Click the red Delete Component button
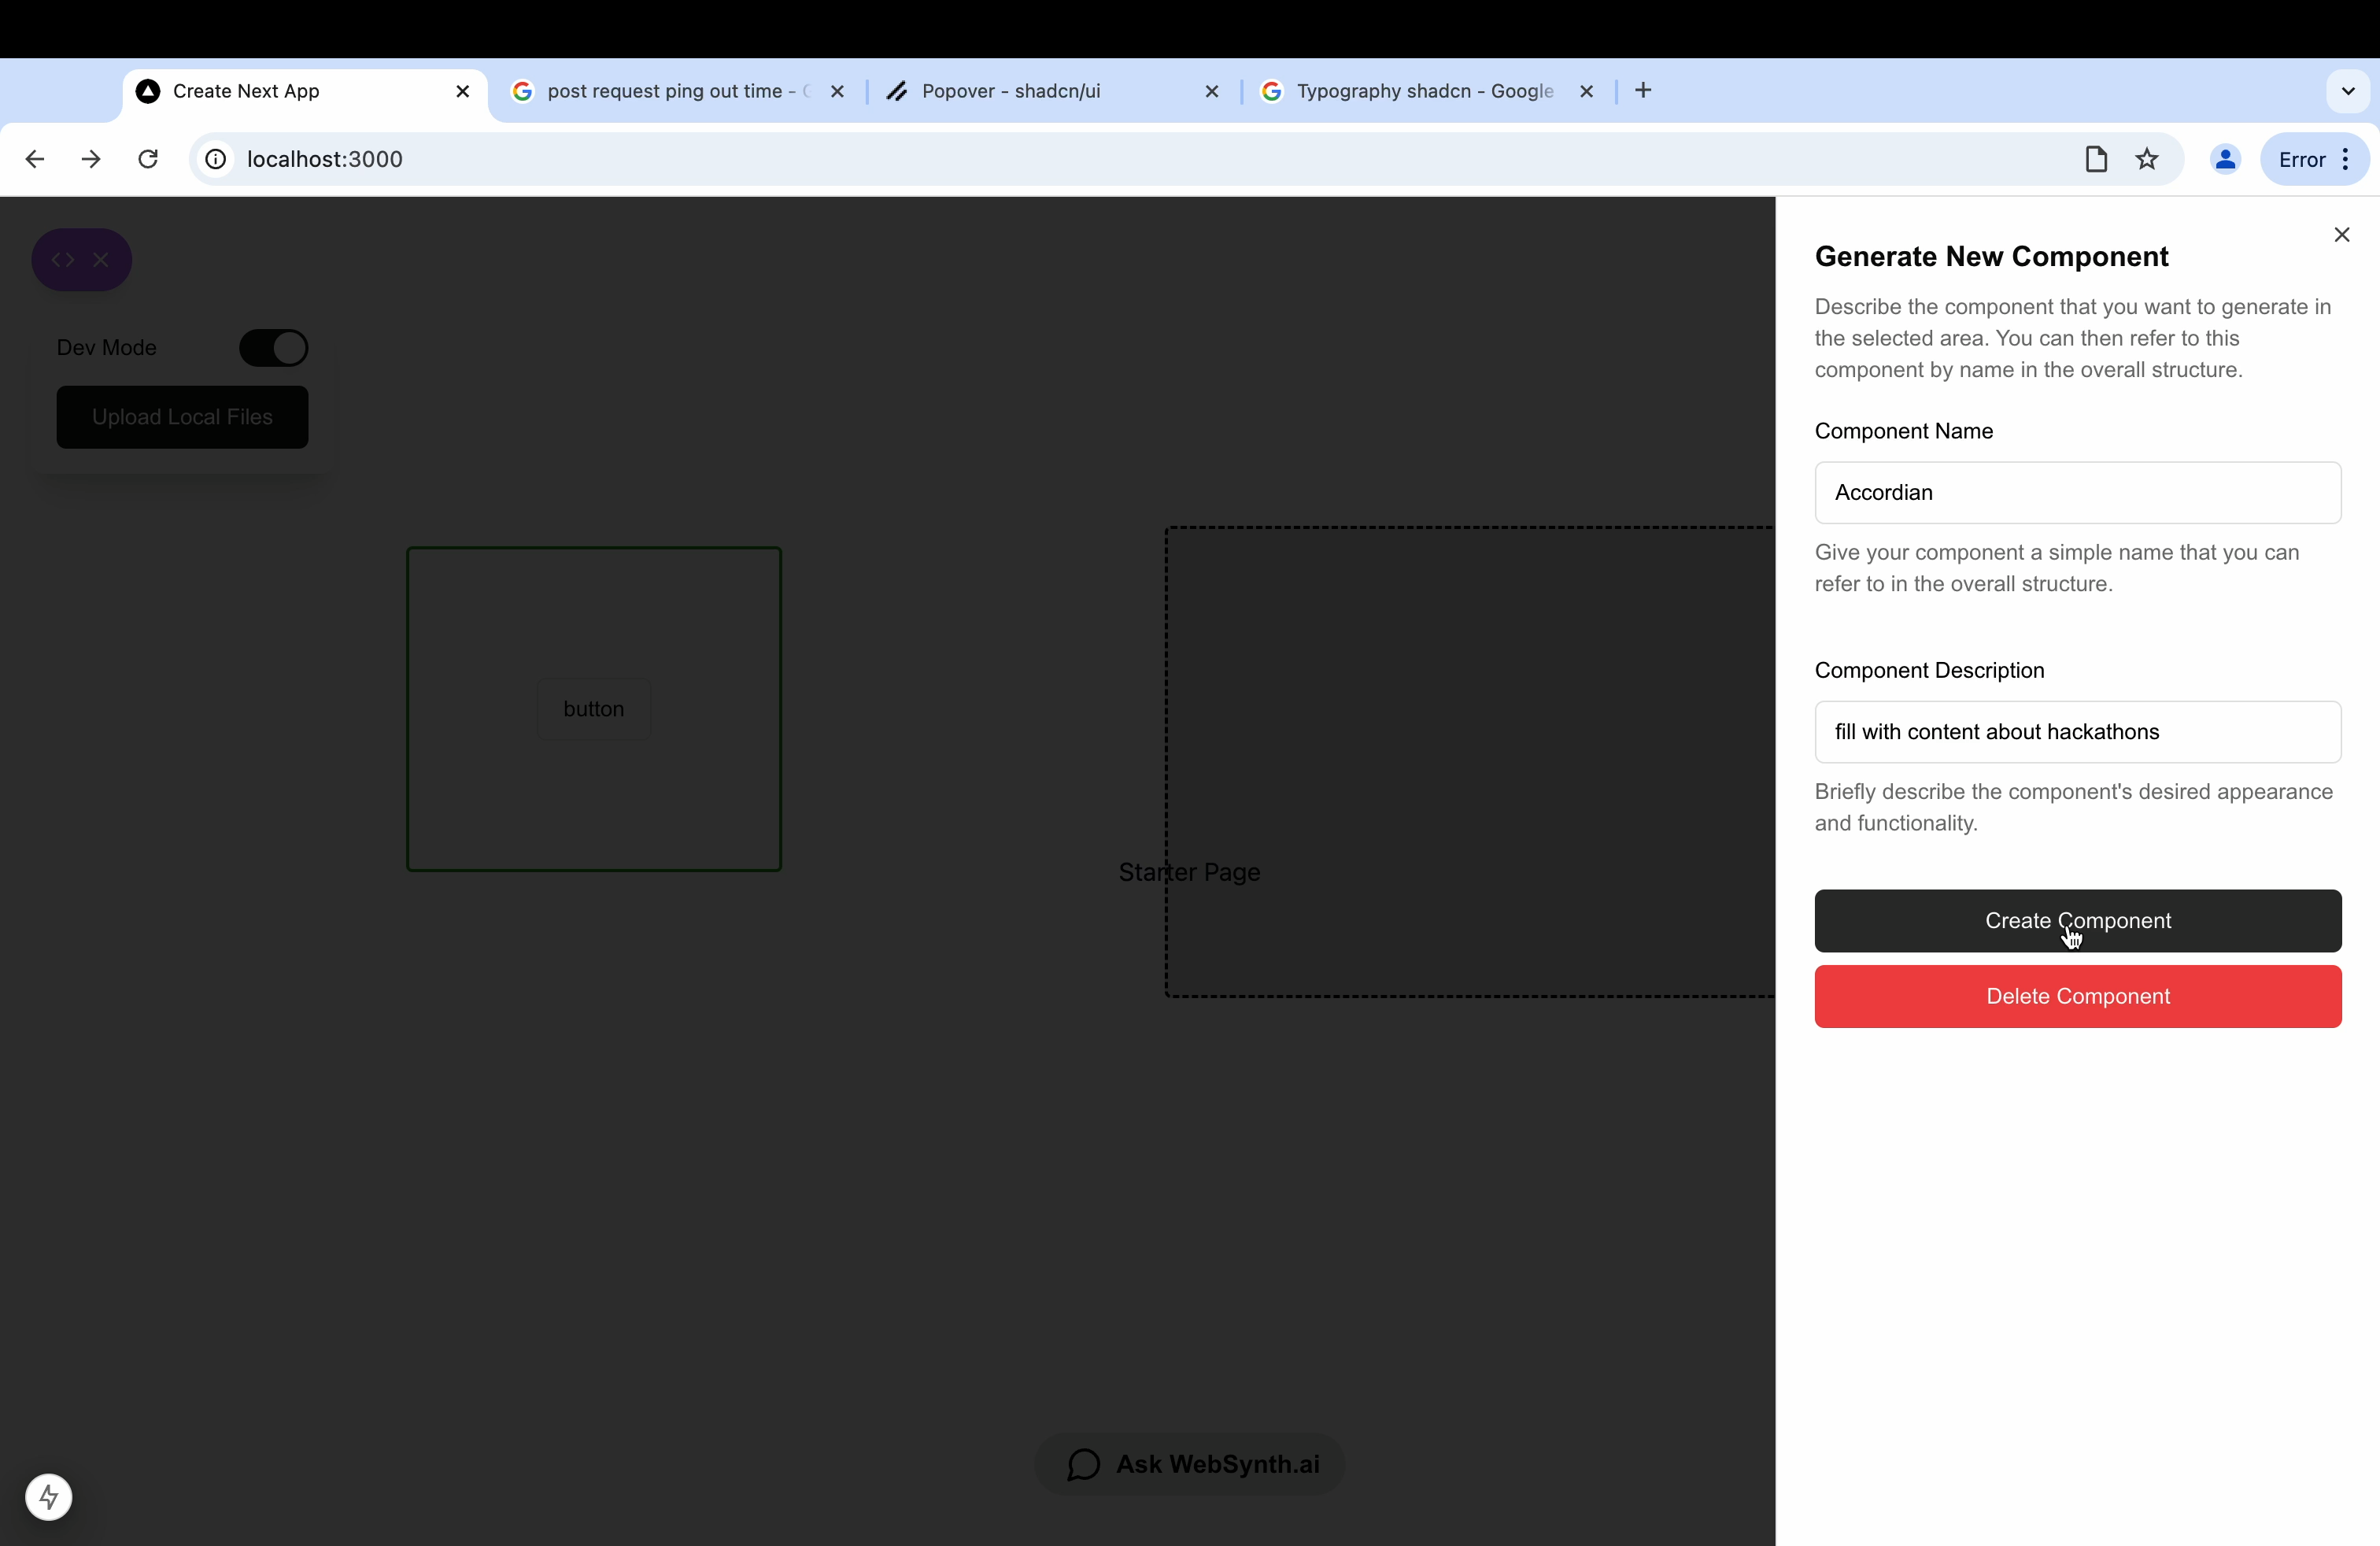2380x1546 pixels. pos(2077,996)
